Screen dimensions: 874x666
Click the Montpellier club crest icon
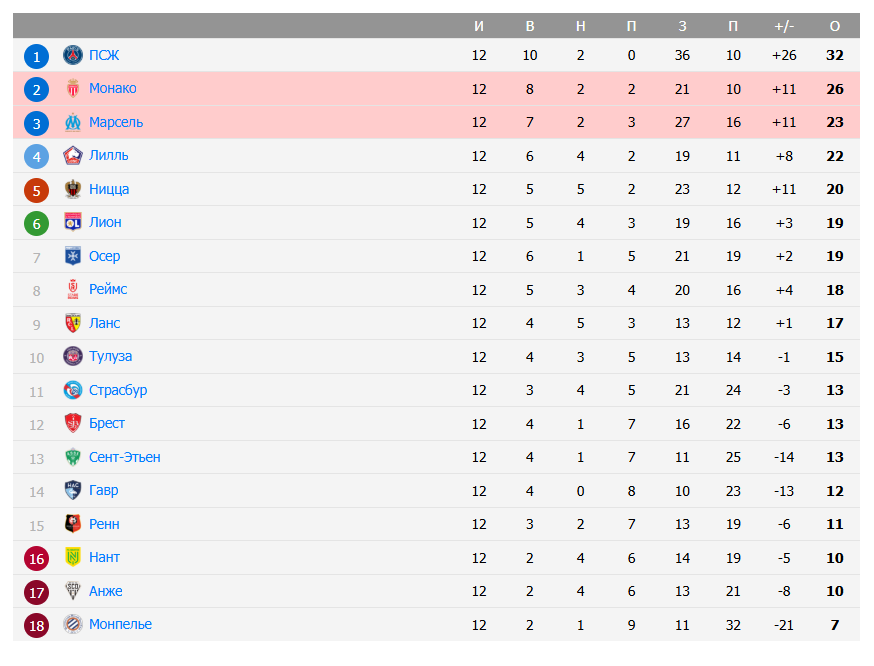pos(72,624)
